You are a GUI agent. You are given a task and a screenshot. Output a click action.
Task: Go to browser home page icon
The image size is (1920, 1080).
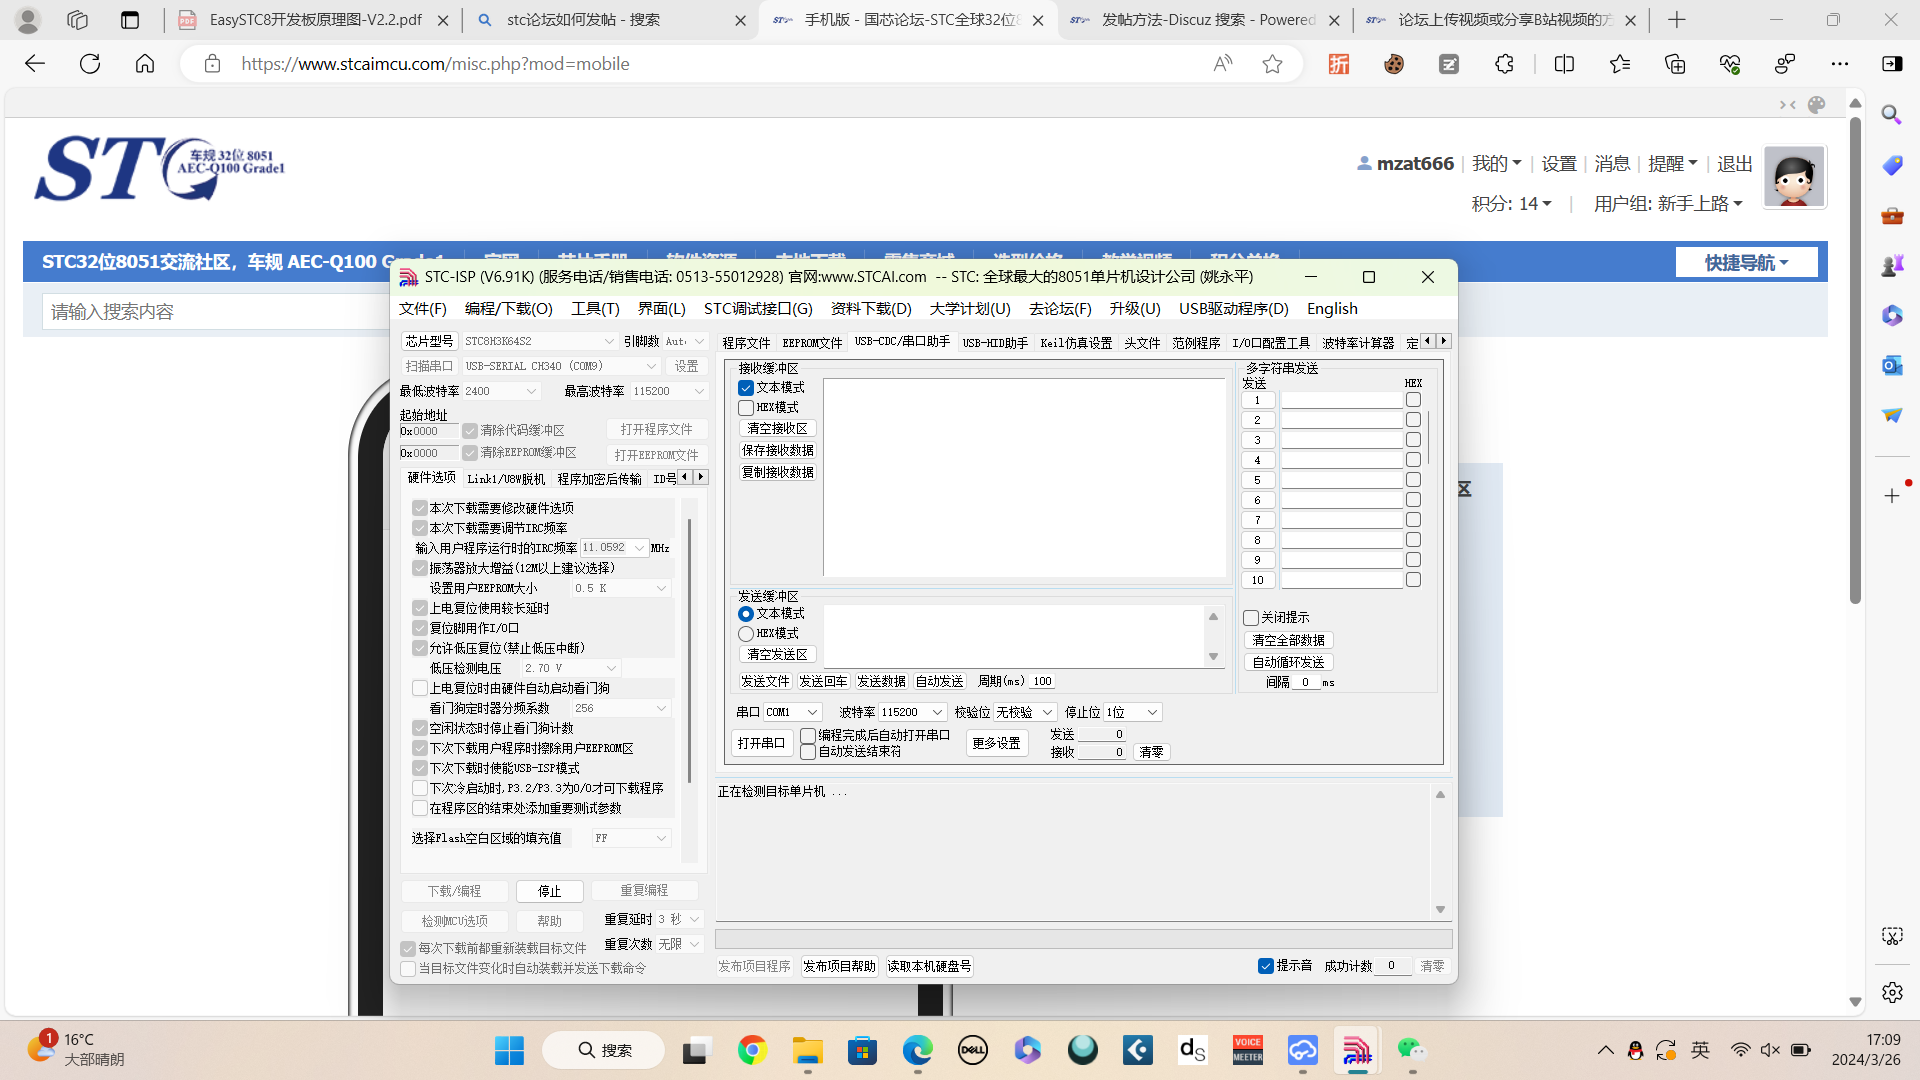[x=145, y=64]
